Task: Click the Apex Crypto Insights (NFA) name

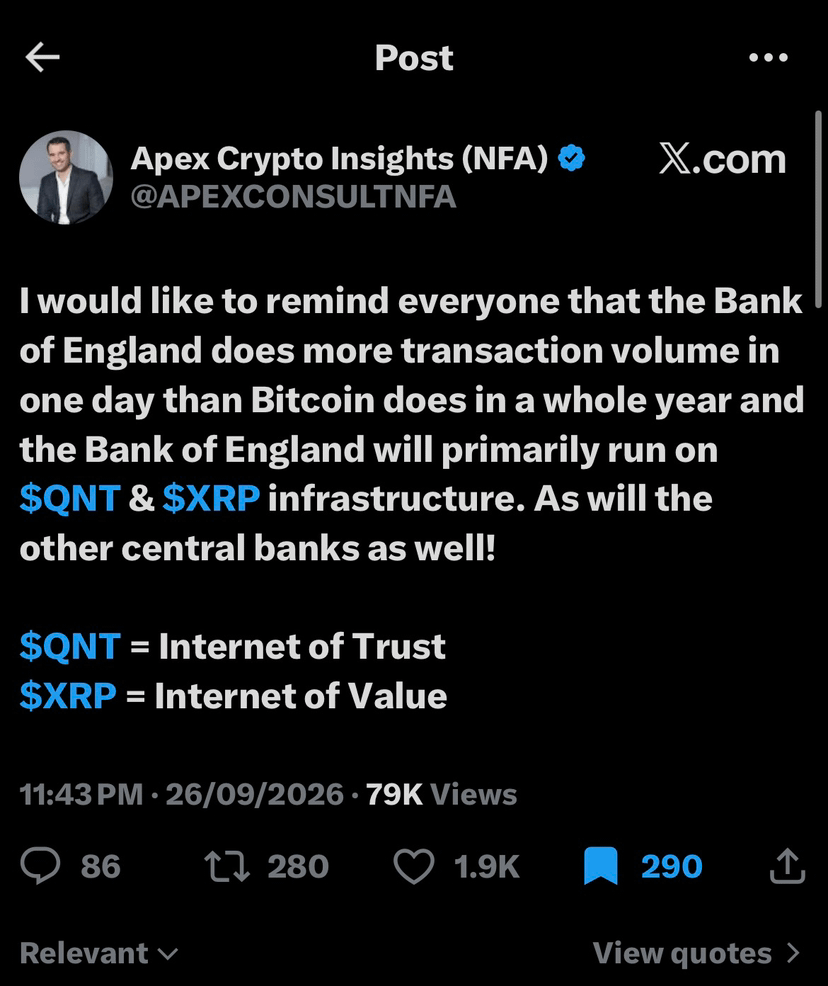Action: pos(339,158)
